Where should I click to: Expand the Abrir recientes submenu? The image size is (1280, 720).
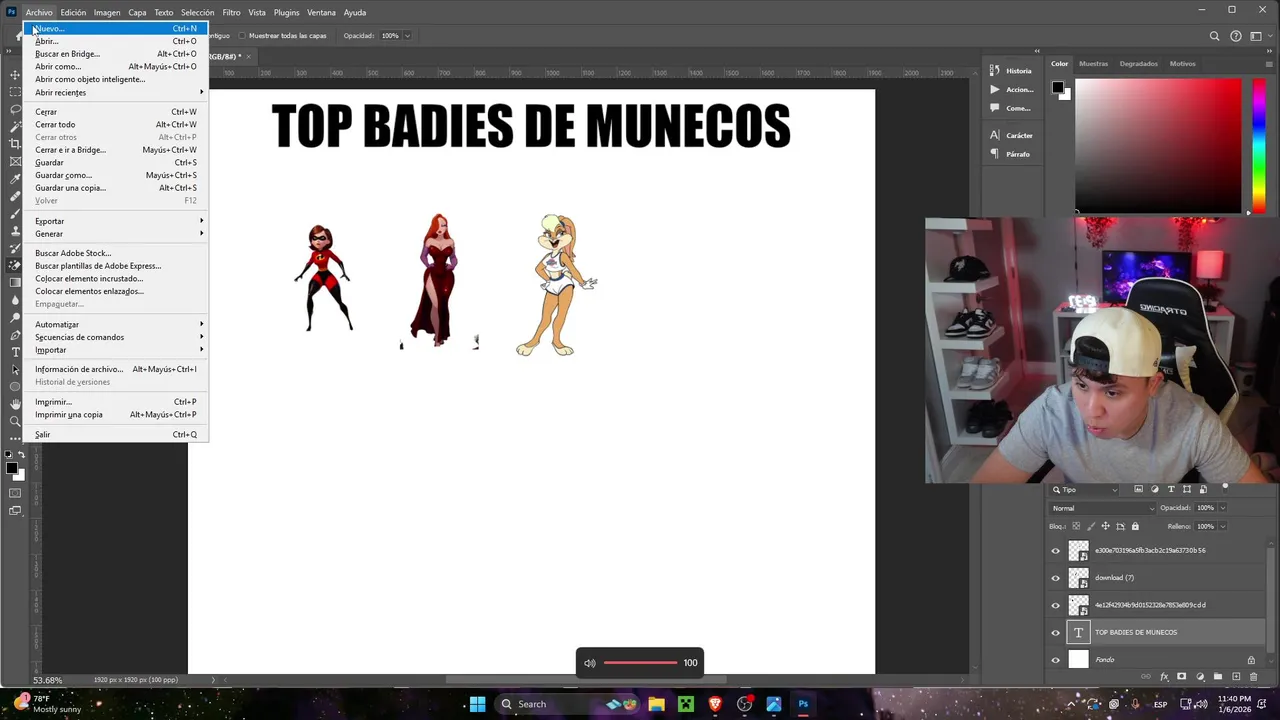(x=116, y=92)
